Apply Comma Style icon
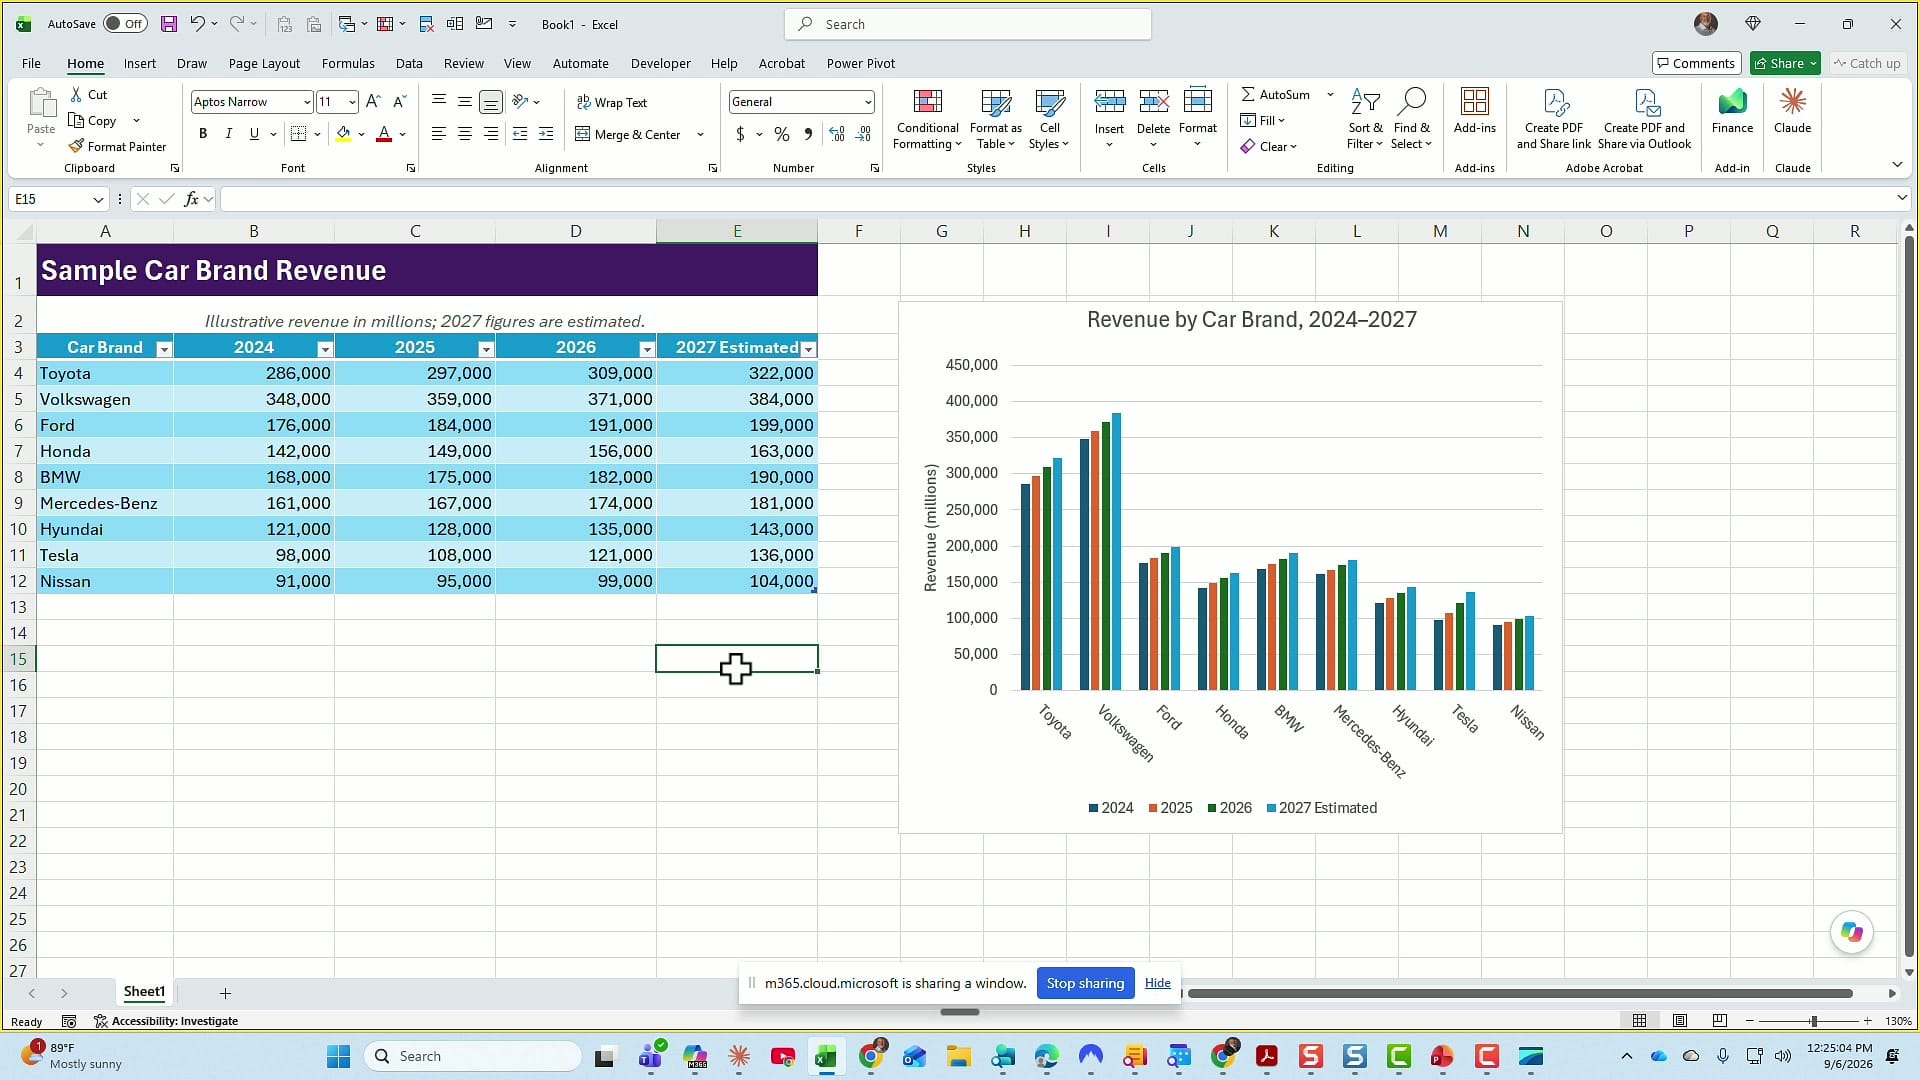Viewport: 1920px width, 1080px height. [x=808, y=134]
